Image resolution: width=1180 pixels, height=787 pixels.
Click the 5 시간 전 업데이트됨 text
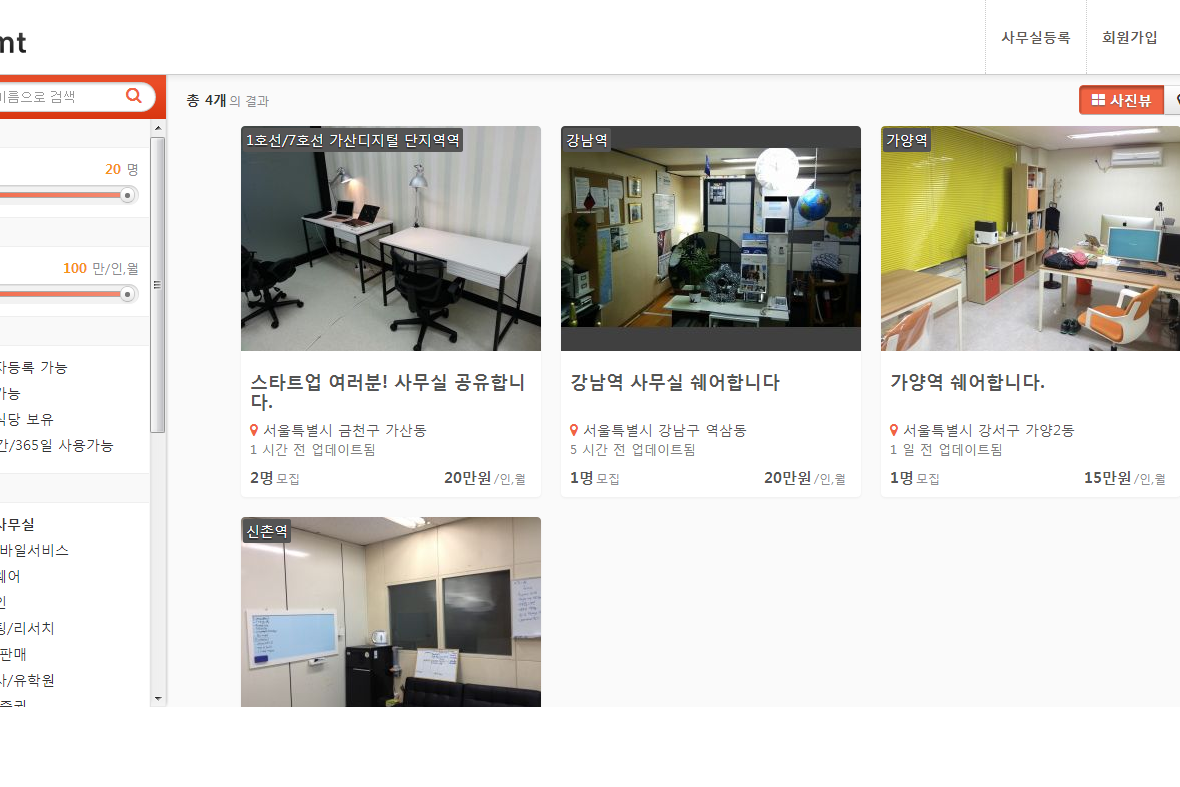tap(632, 450)
